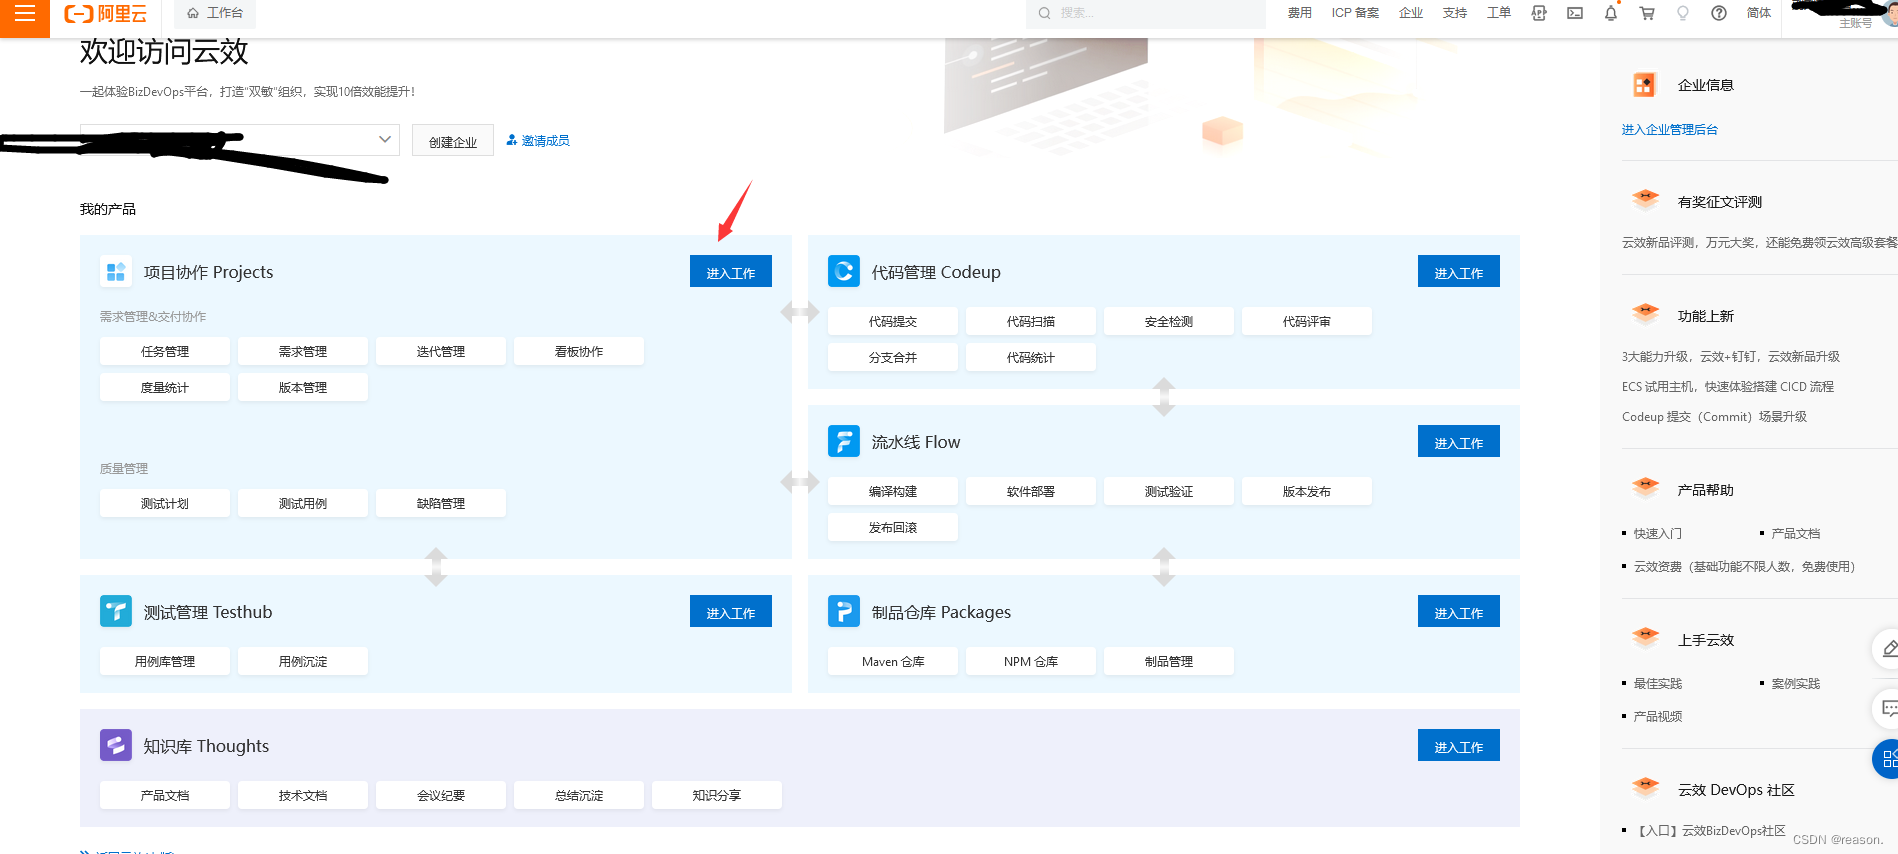The width and height of the screenshot is (1898, 854).
Task: Enter work for 流水线 Flow
Action: 1459,442
